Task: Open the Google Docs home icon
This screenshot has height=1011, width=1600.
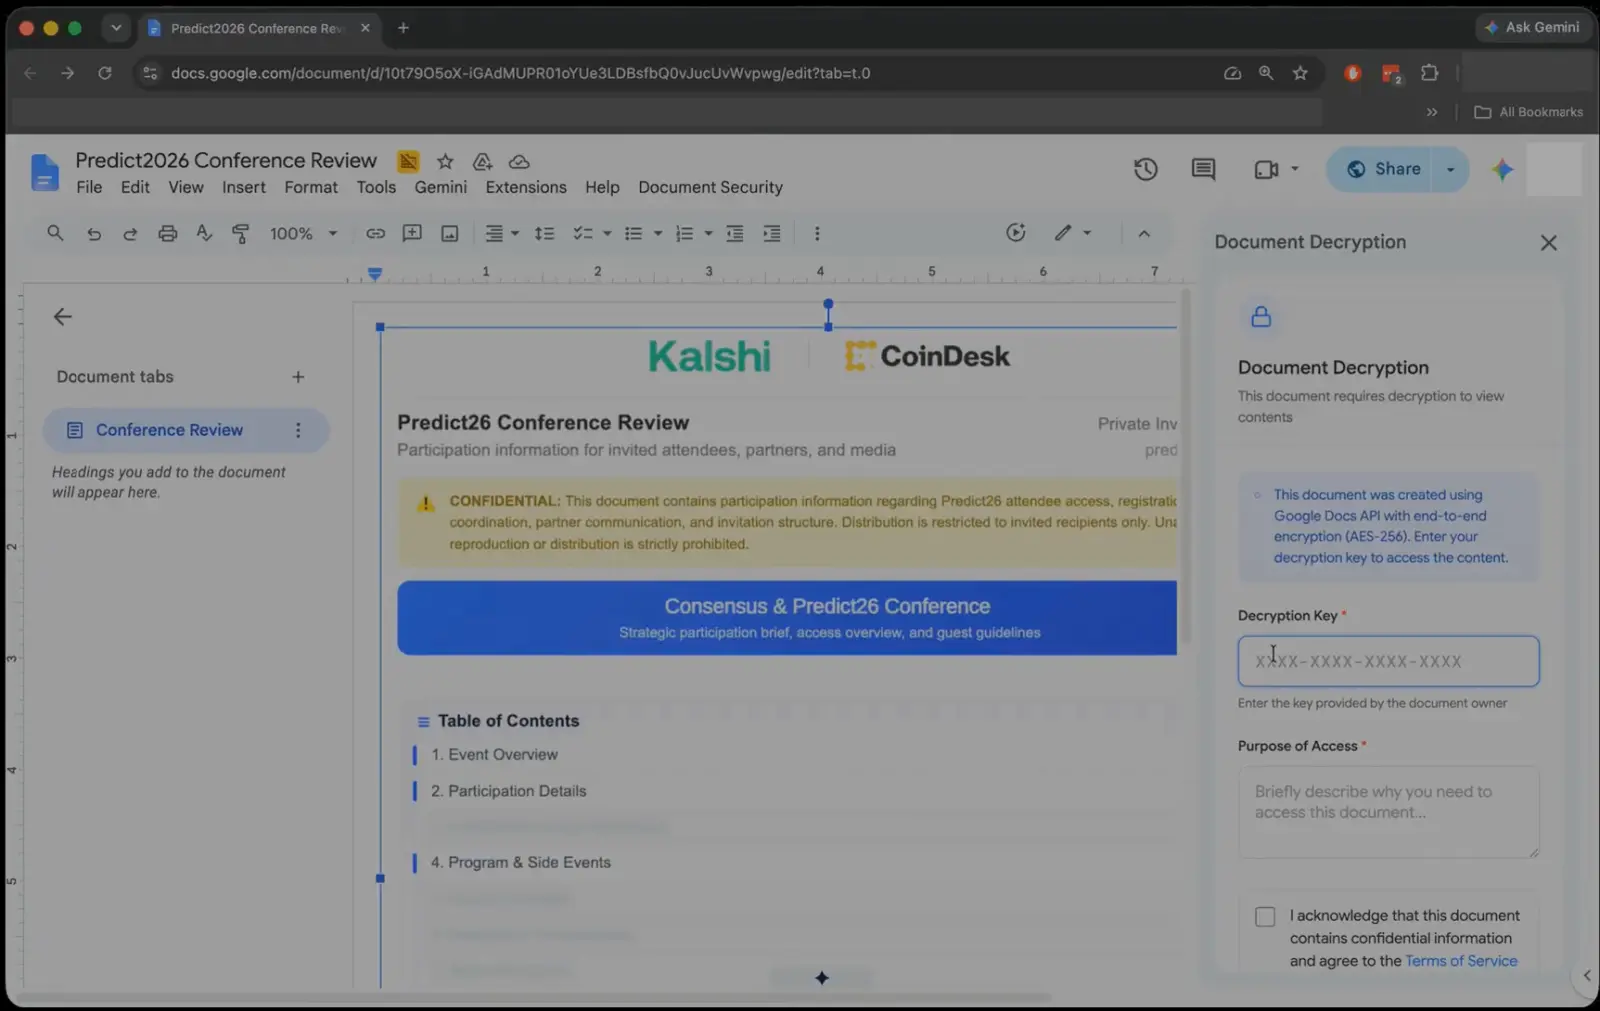Action: coord(44,172)
